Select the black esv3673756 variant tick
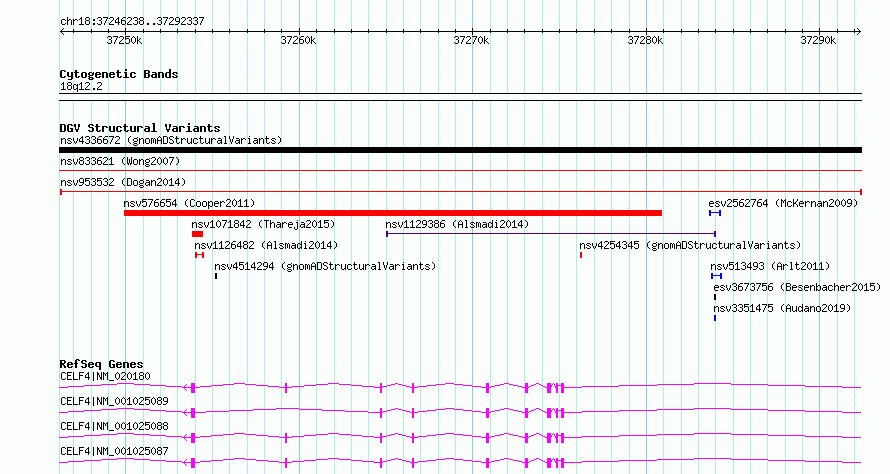The height and width of the screenshot is (474, 890). click(715, 297)
